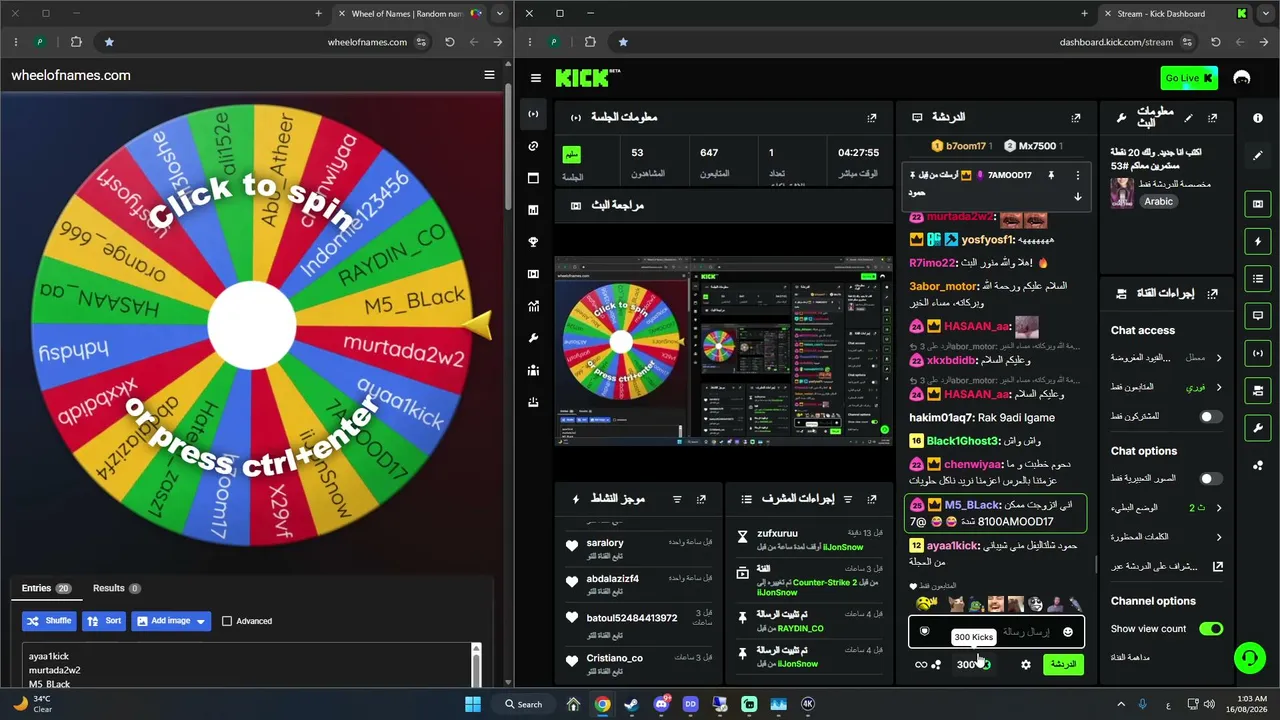Switch to the Entries tab

[46, 588]
